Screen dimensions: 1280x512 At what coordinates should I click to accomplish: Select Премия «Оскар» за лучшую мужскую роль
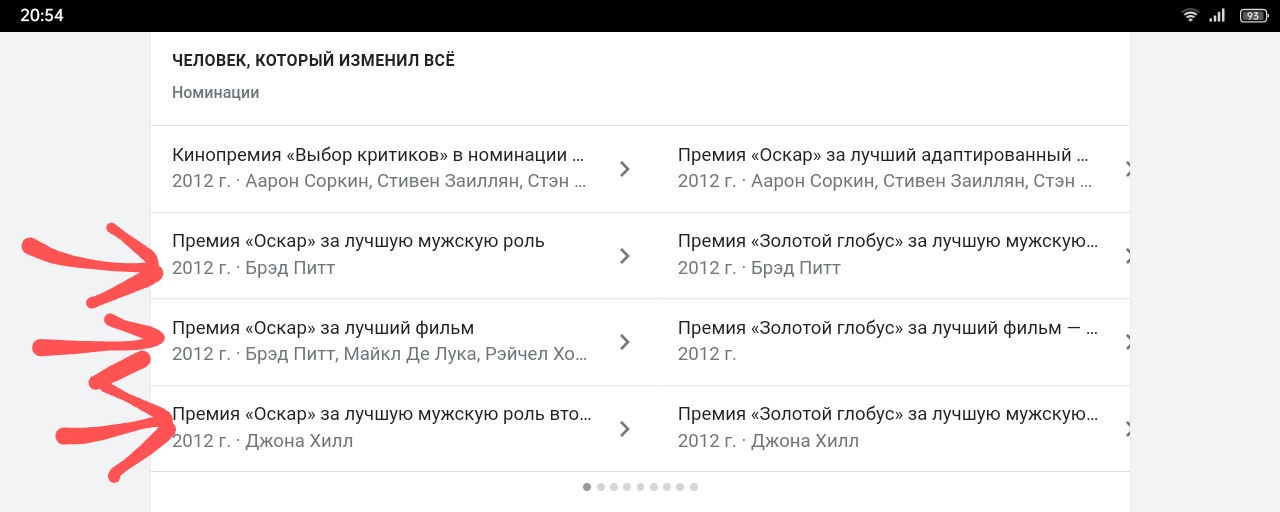pyautogui.click(x=404, y=256)
